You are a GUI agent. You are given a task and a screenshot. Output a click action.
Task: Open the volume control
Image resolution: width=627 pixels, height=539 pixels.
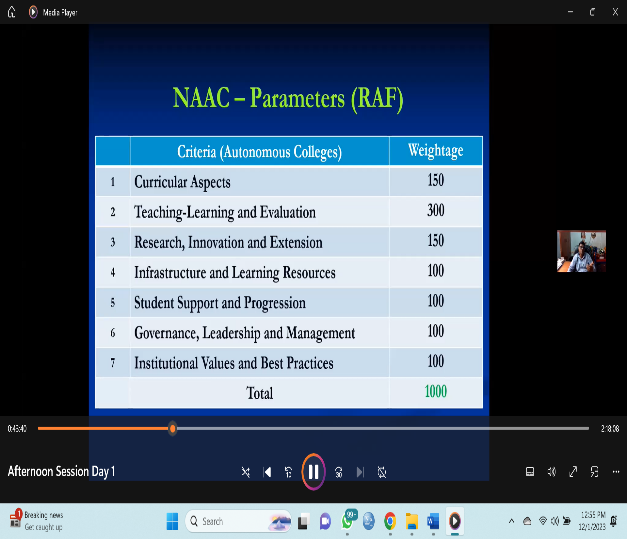coord(551,472)
